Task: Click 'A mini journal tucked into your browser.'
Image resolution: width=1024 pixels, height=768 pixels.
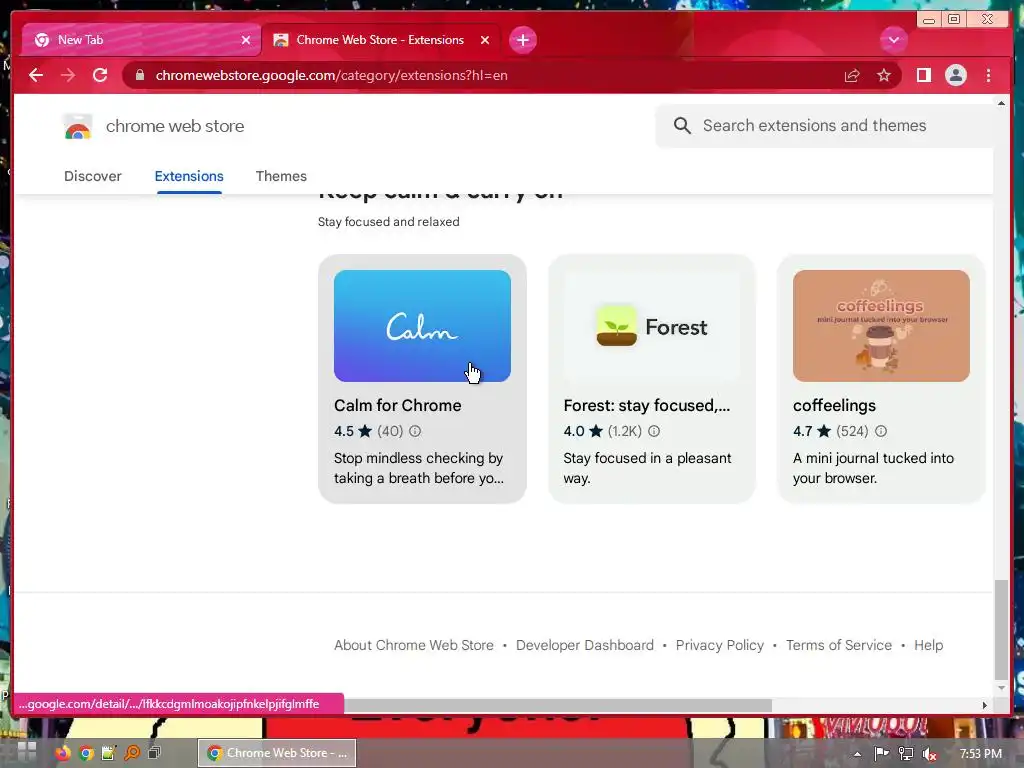Action: click(873, 468)
